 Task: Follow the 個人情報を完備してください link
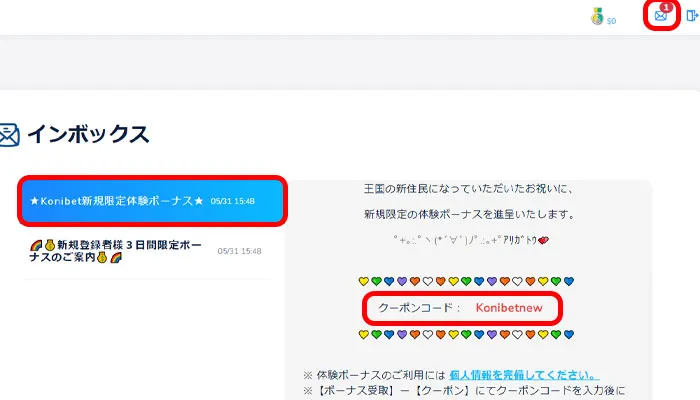pyautogui.click(x=524, y=375)
